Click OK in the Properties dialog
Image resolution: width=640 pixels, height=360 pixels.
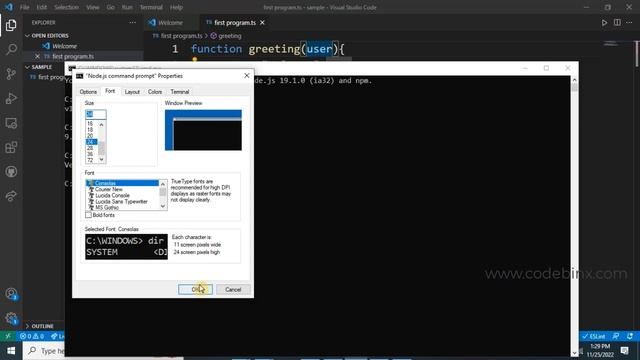point(195,289)
